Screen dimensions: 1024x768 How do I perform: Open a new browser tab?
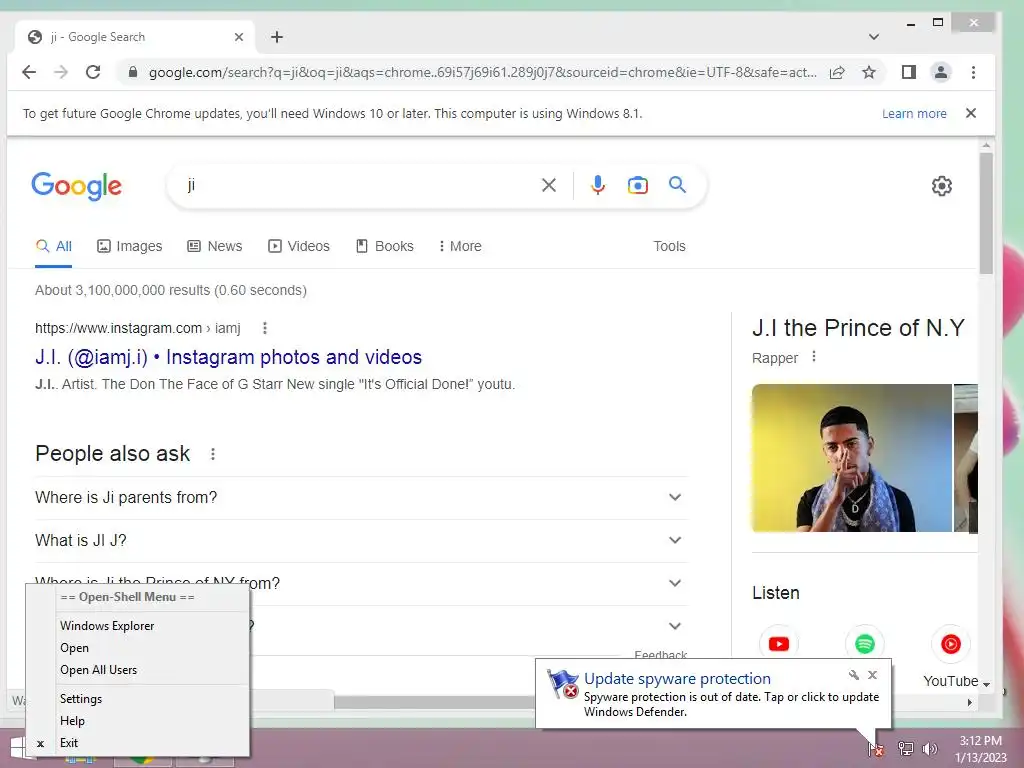[277, 37]
